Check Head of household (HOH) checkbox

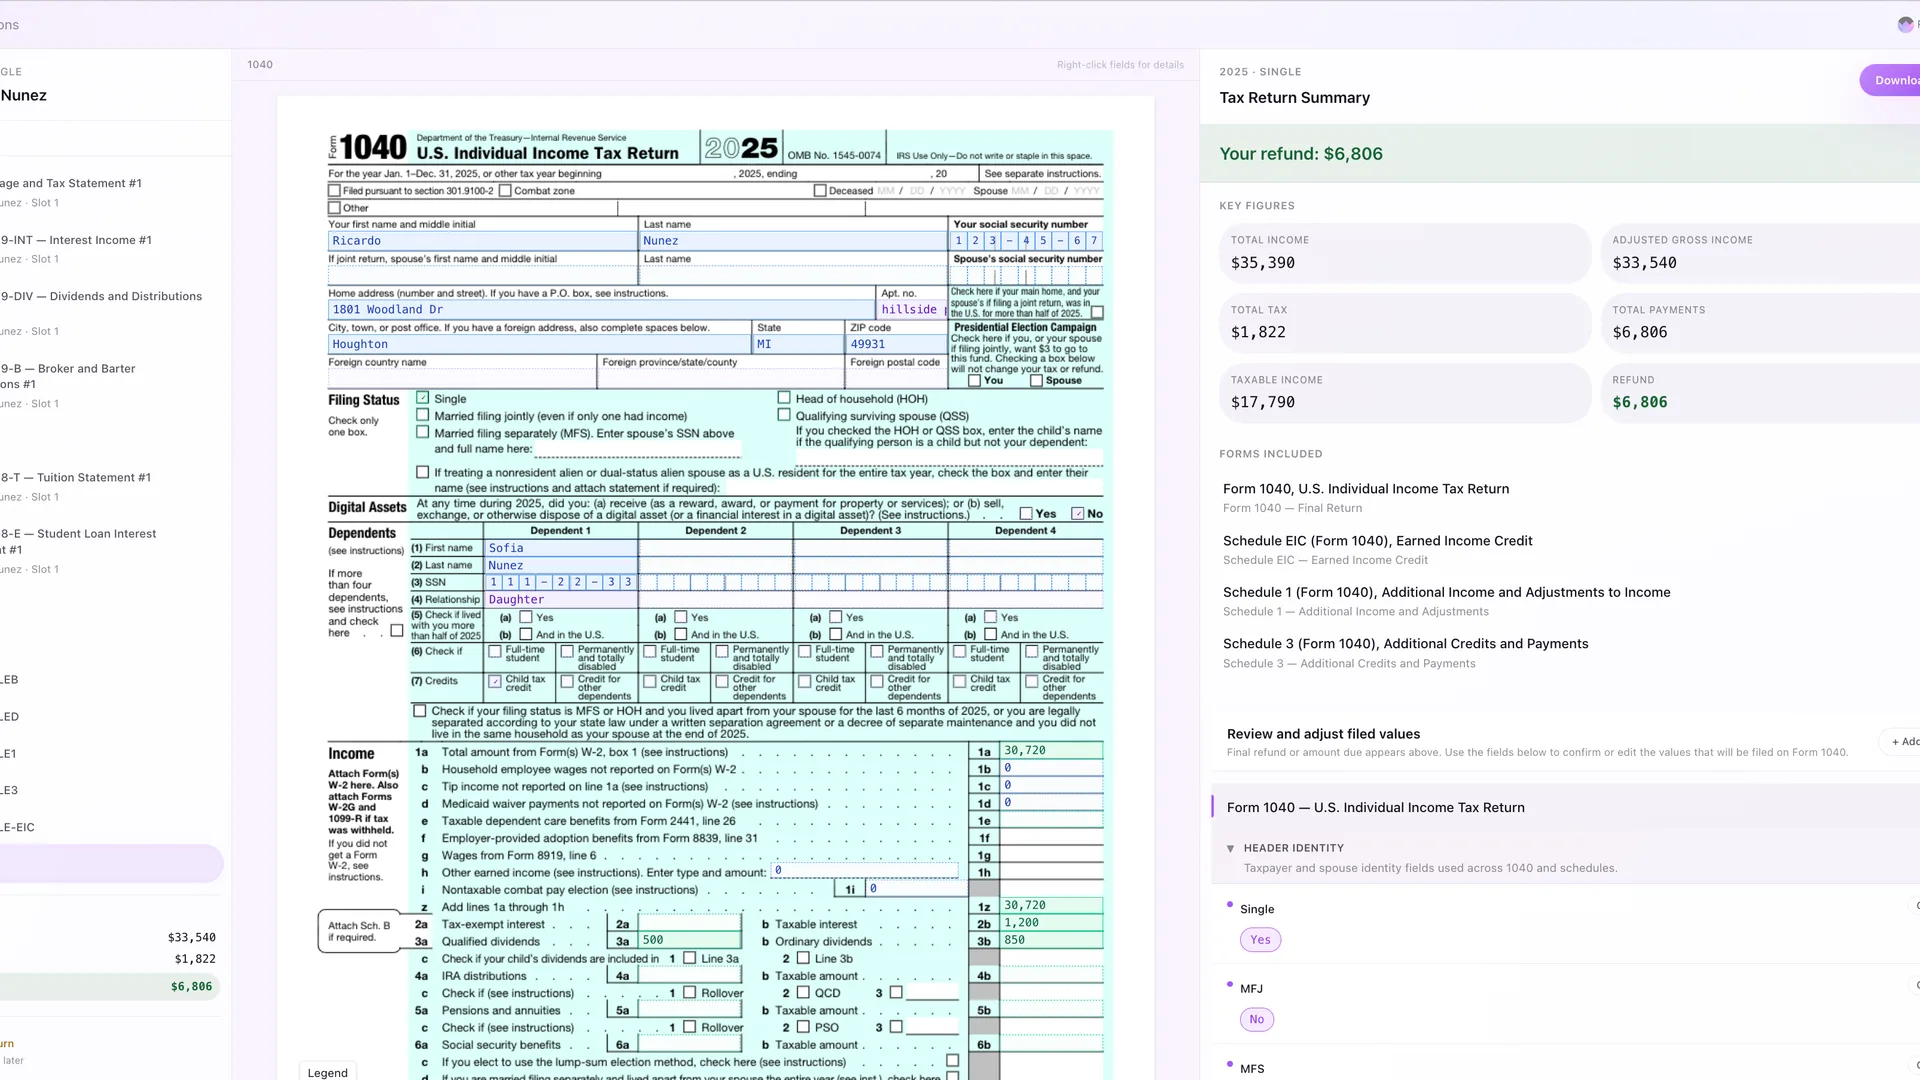(784, 398)
